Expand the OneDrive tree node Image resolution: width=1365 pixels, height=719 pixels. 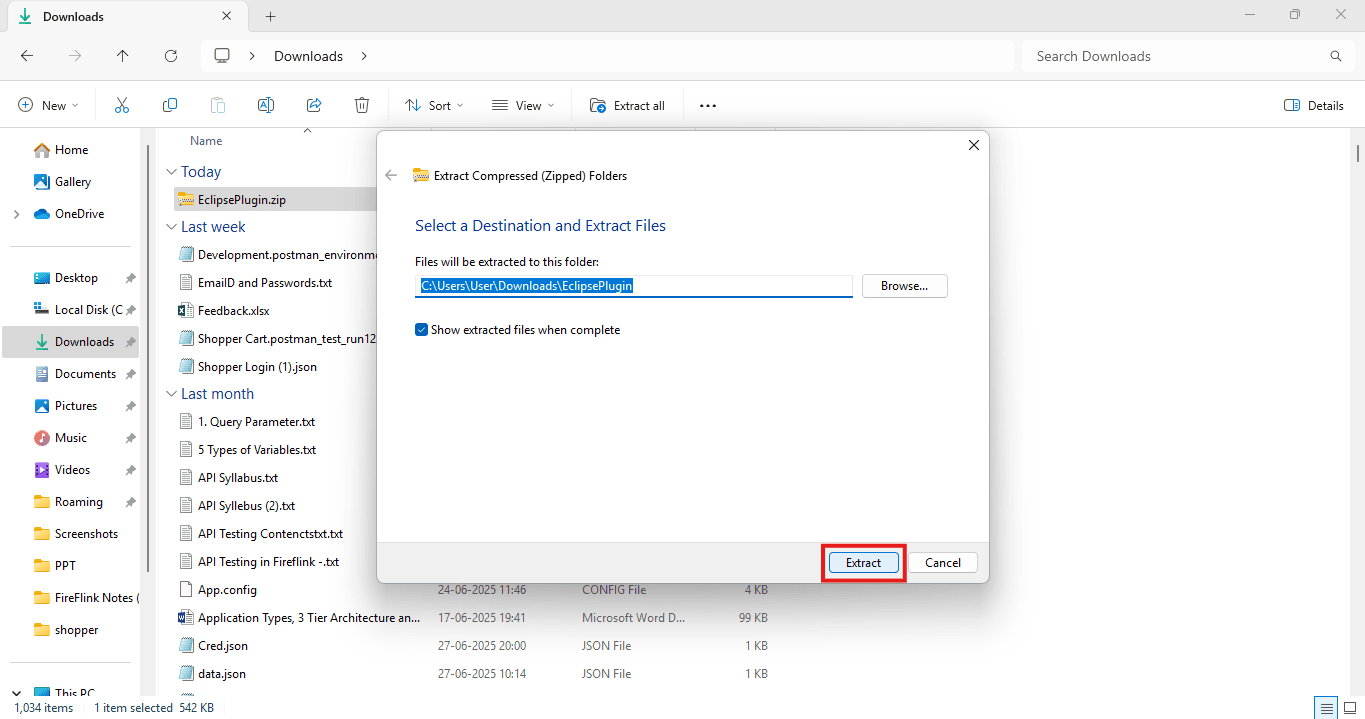[16, 214]
